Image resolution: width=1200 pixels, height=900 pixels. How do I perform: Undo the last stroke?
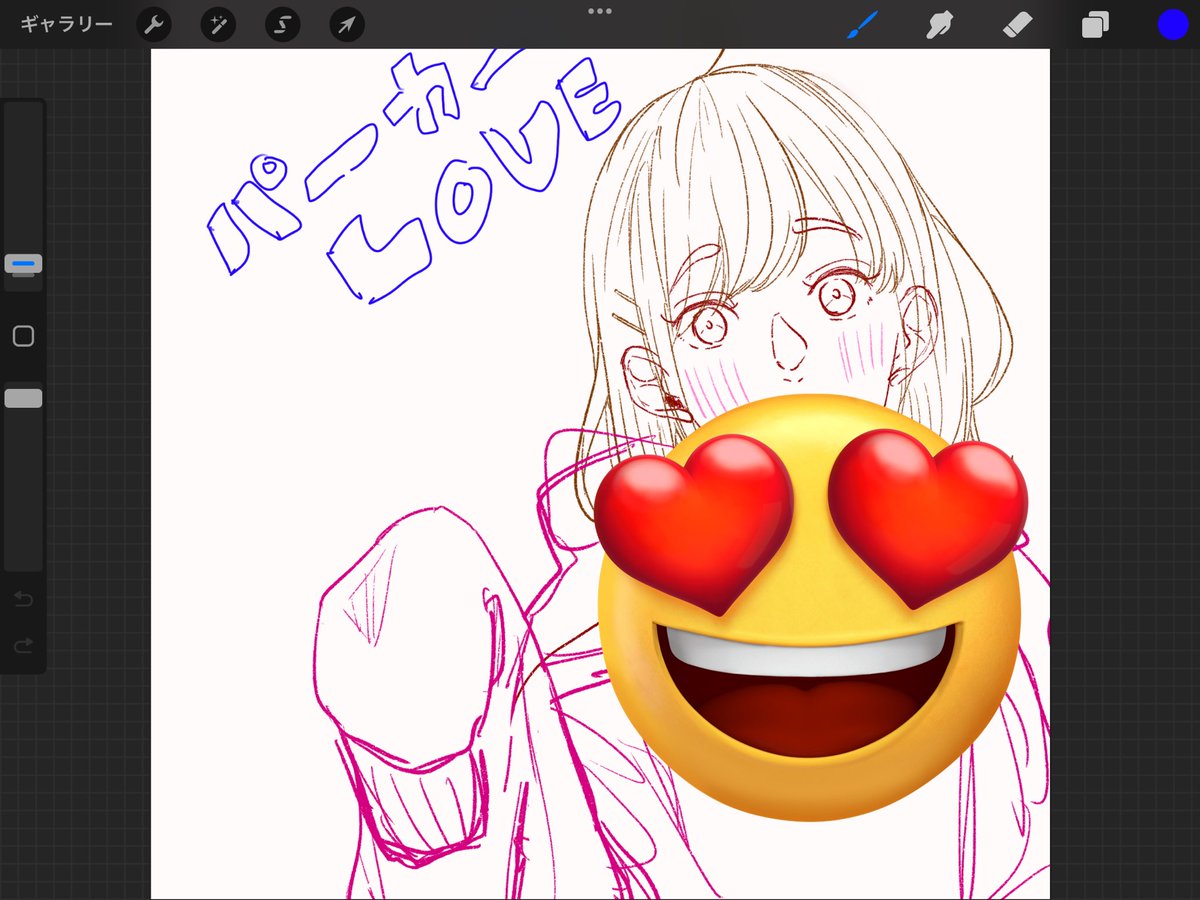[x=23, y=599]
